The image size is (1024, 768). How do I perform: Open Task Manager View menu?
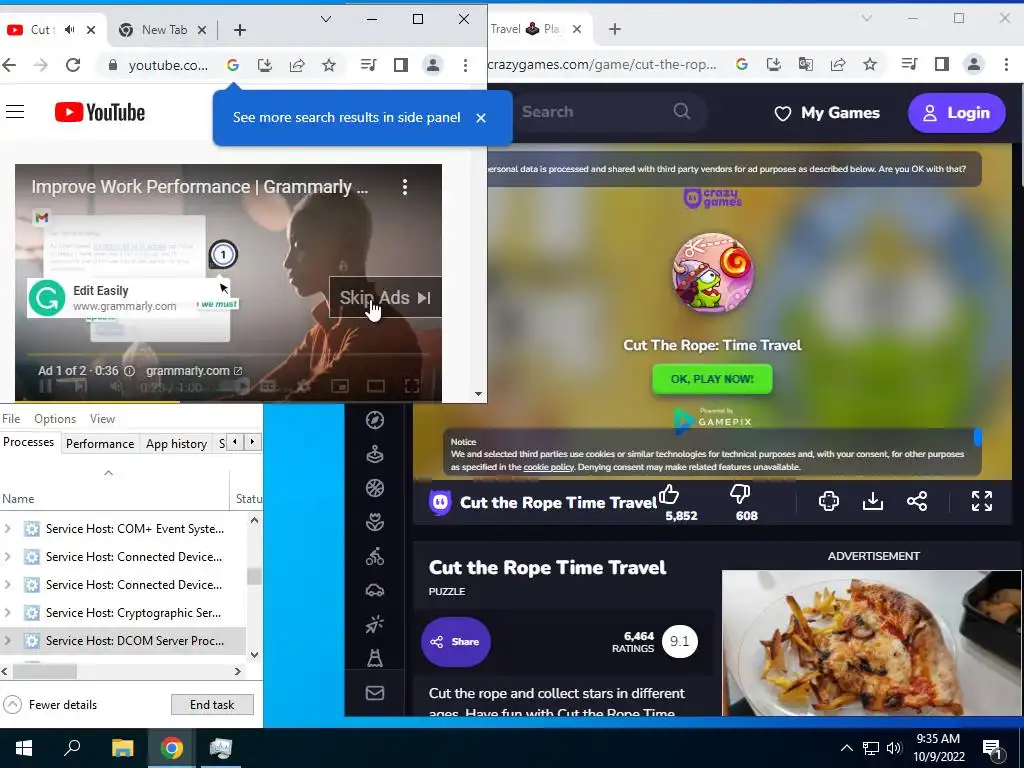point(103,419)
